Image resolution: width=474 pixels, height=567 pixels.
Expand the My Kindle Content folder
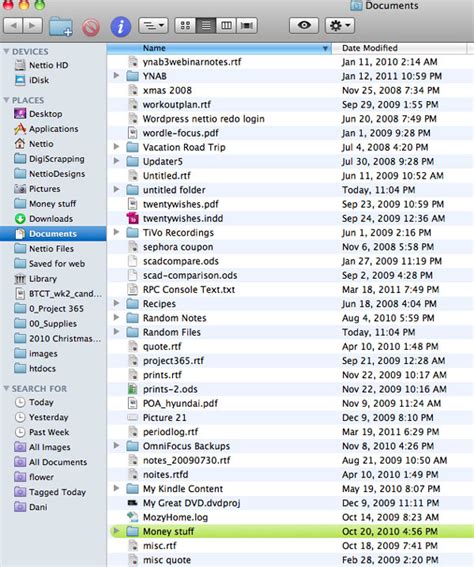116,488
